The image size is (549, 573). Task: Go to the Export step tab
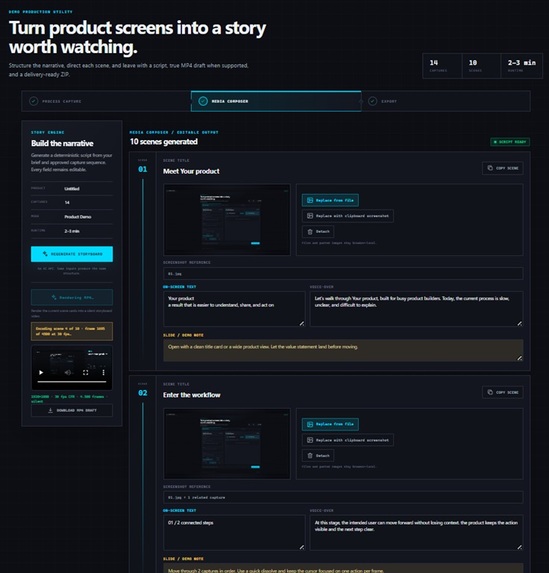[446, 101]
